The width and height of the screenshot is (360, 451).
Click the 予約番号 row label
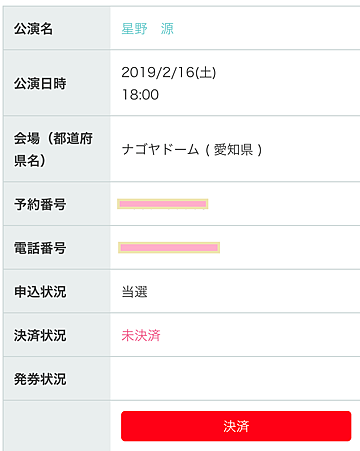(x=40, y=204)
